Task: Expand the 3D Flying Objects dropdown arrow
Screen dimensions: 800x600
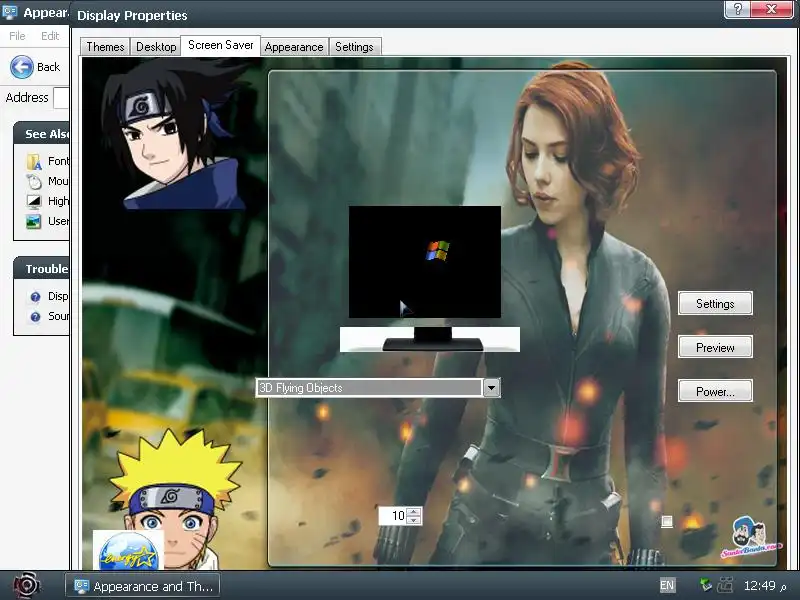Action: point(491,388)
